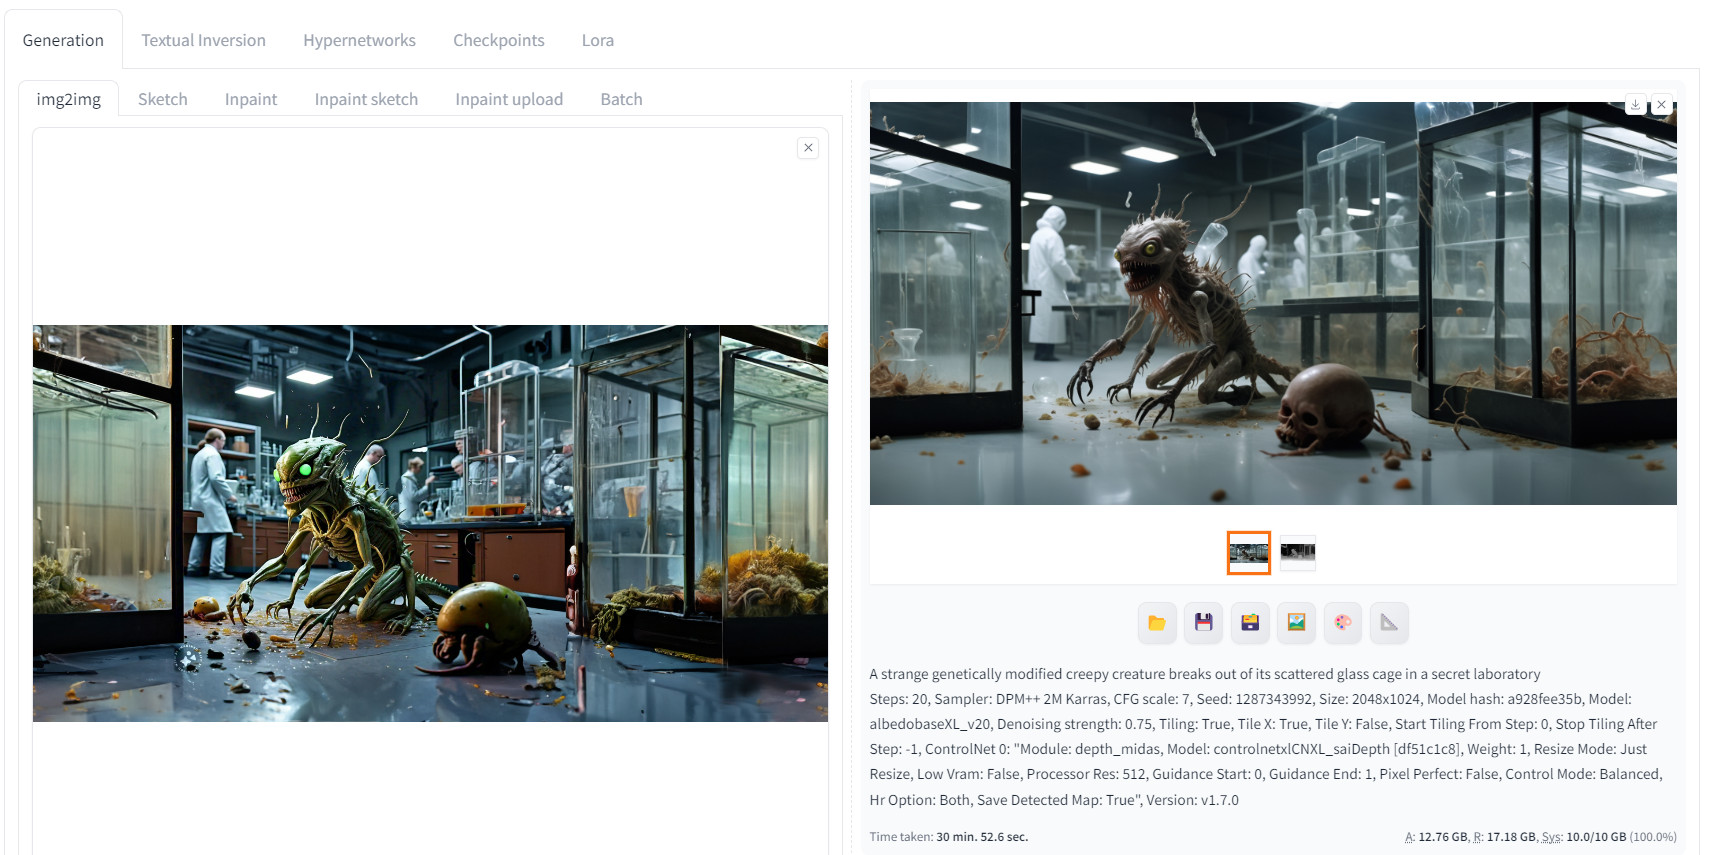
Task: Open the Hypernetworks tab
Action: tap(359, 40)
